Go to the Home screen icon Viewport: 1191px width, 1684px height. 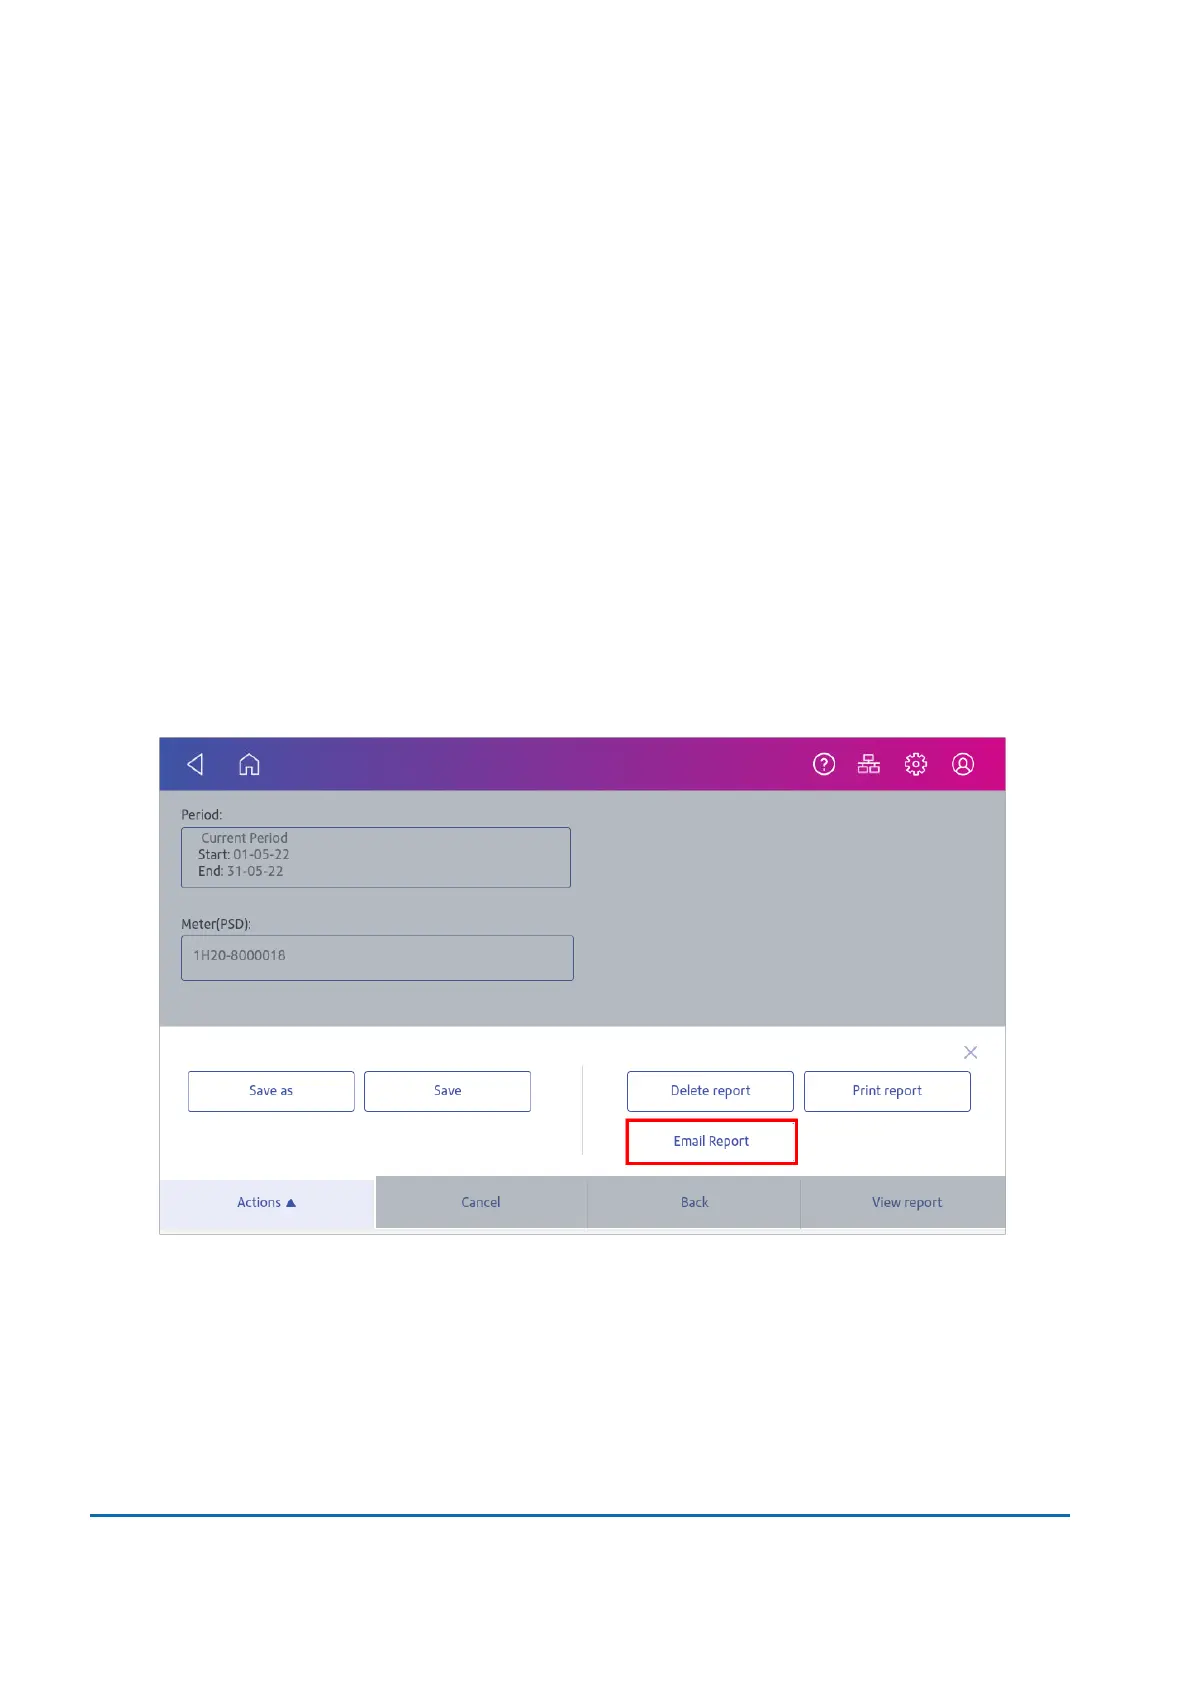coord(249,764)
